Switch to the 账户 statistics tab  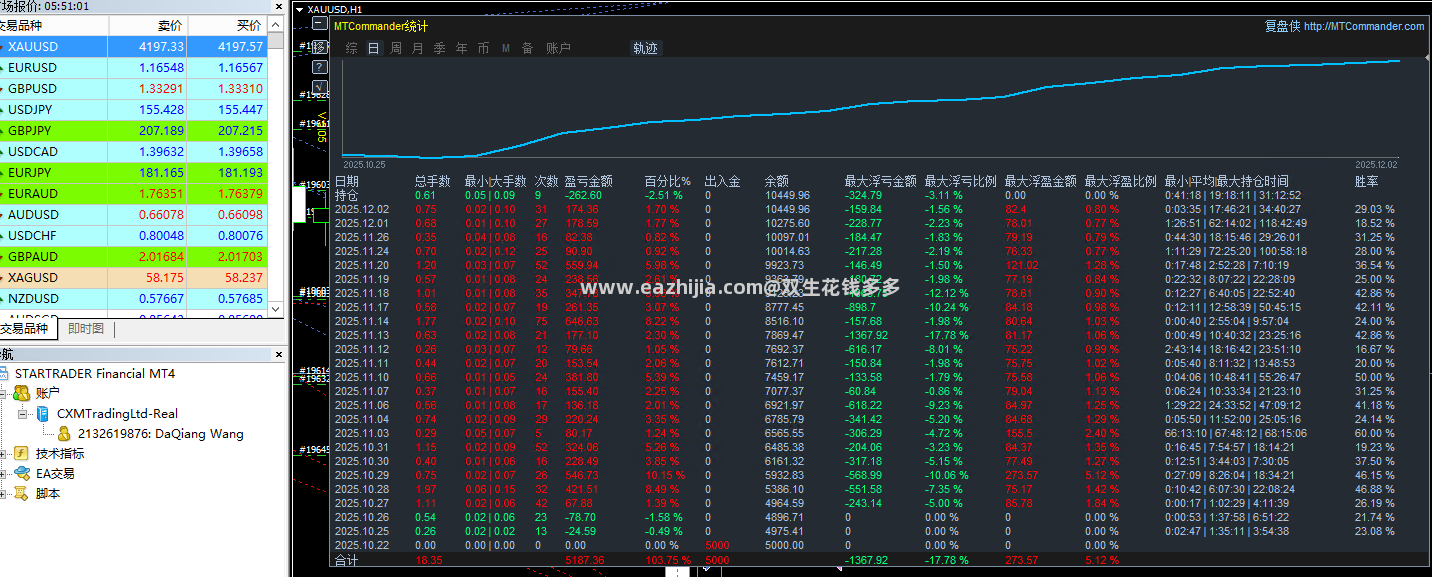[x=558, y=48]
